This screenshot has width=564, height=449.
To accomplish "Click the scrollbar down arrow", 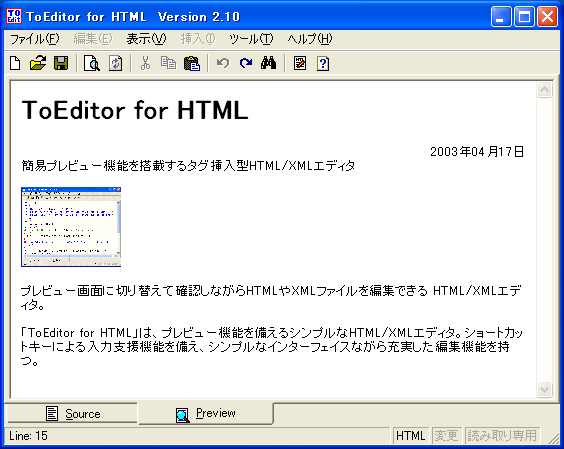I will coord(544,389).
